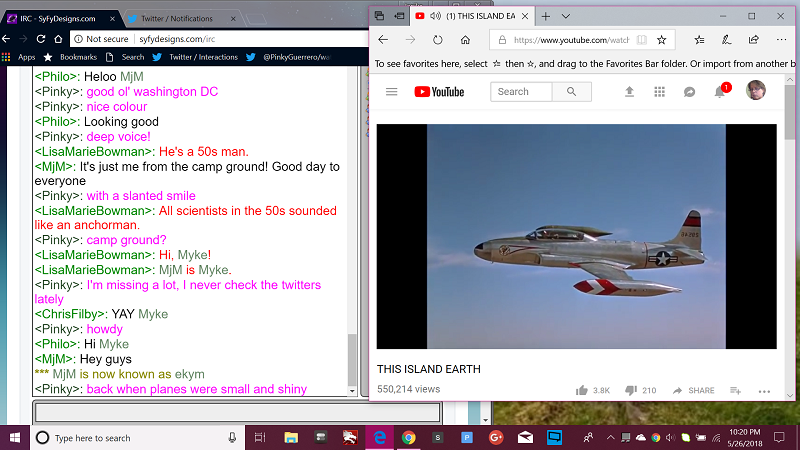Go to the YouTube home logo
The image size is (800, 450).
439,92
